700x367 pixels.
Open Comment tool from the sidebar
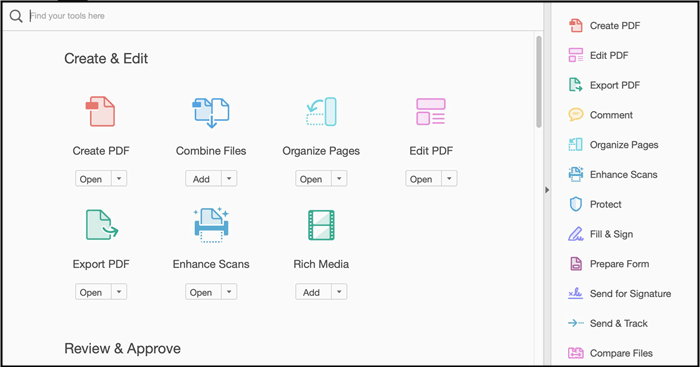(x=611, y=115)
